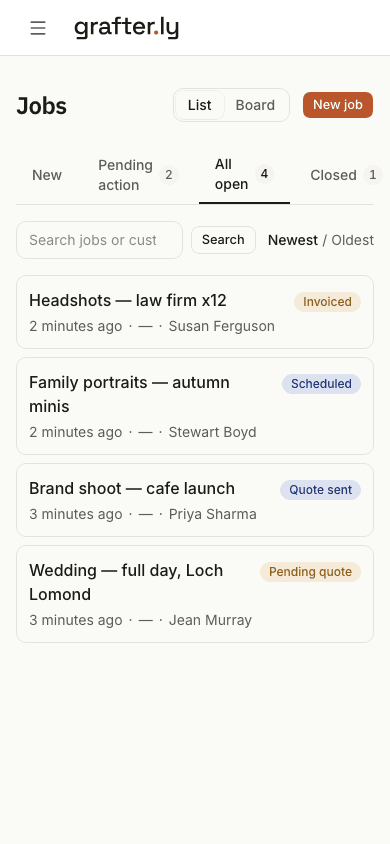Click the grafter.ly logo
Image resolution: width=390 pixels, height=844 pixels.
click(126, 28)
